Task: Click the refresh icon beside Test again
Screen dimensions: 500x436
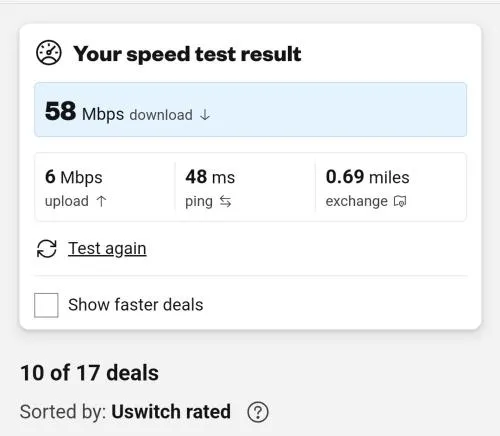Action: tap(47, 249)
